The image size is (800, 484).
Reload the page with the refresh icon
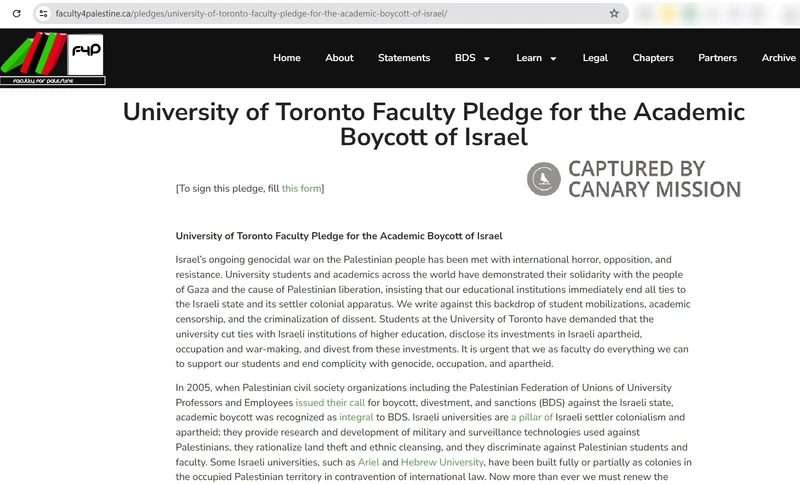point(16,14)
